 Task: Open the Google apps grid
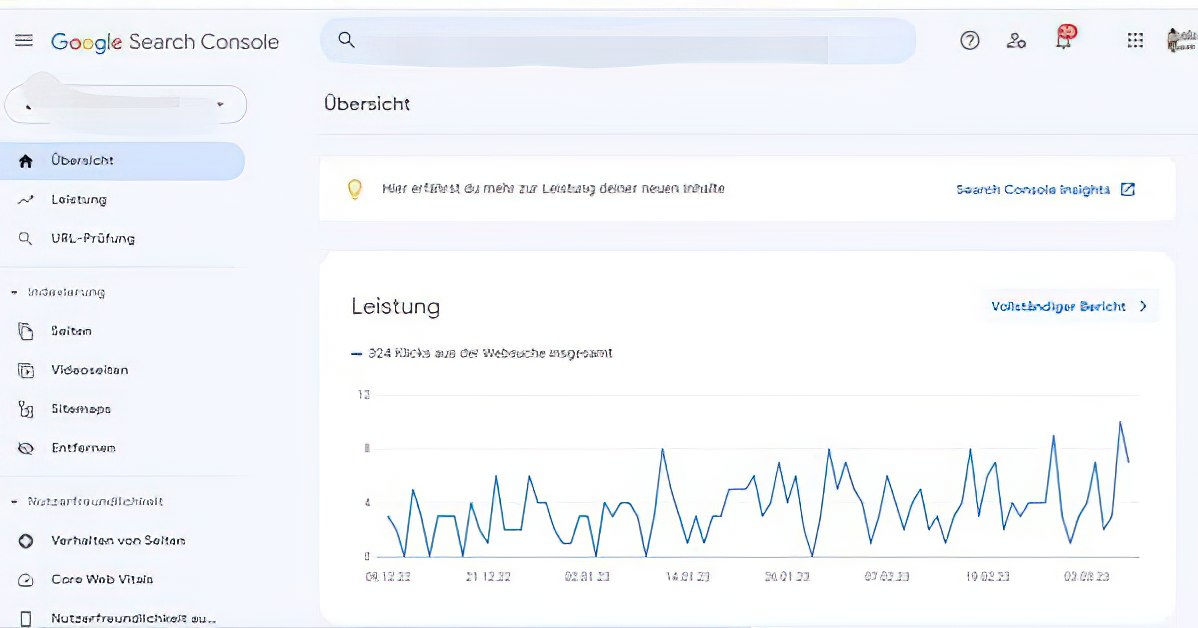1134,40
